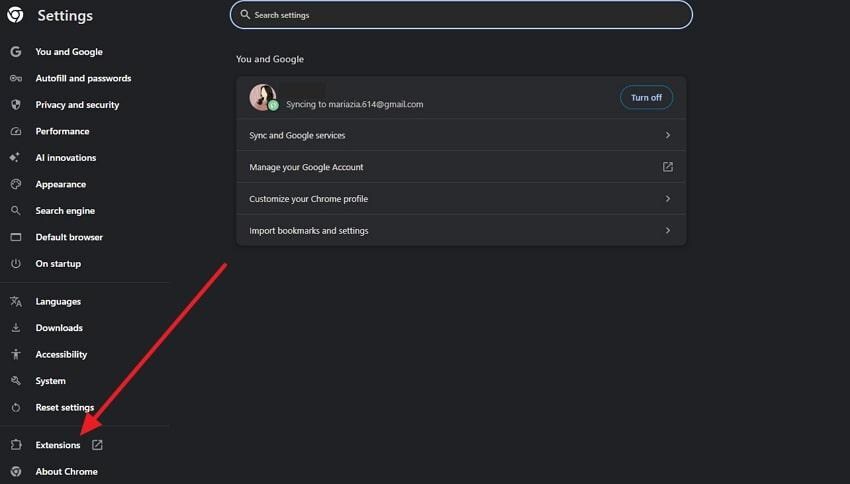Open Default browser settings

click(69, 237)
